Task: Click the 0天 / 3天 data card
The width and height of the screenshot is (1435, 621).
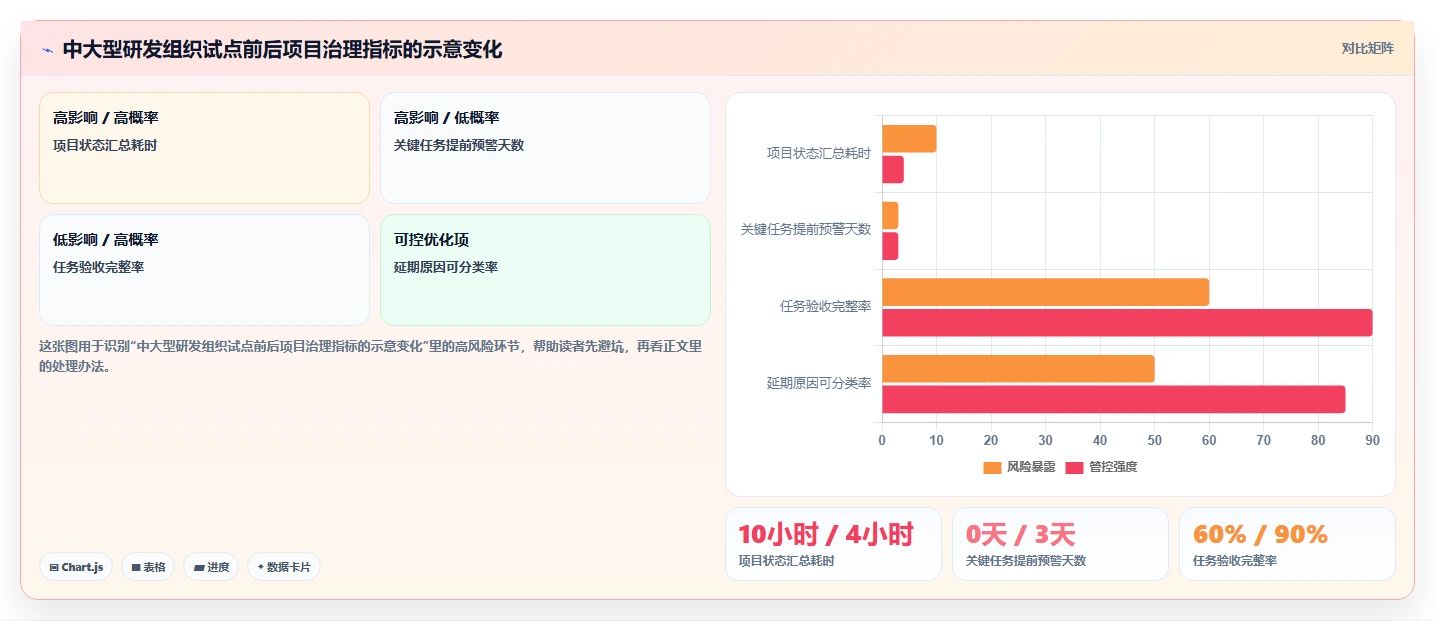Action: pos(1060,544)
